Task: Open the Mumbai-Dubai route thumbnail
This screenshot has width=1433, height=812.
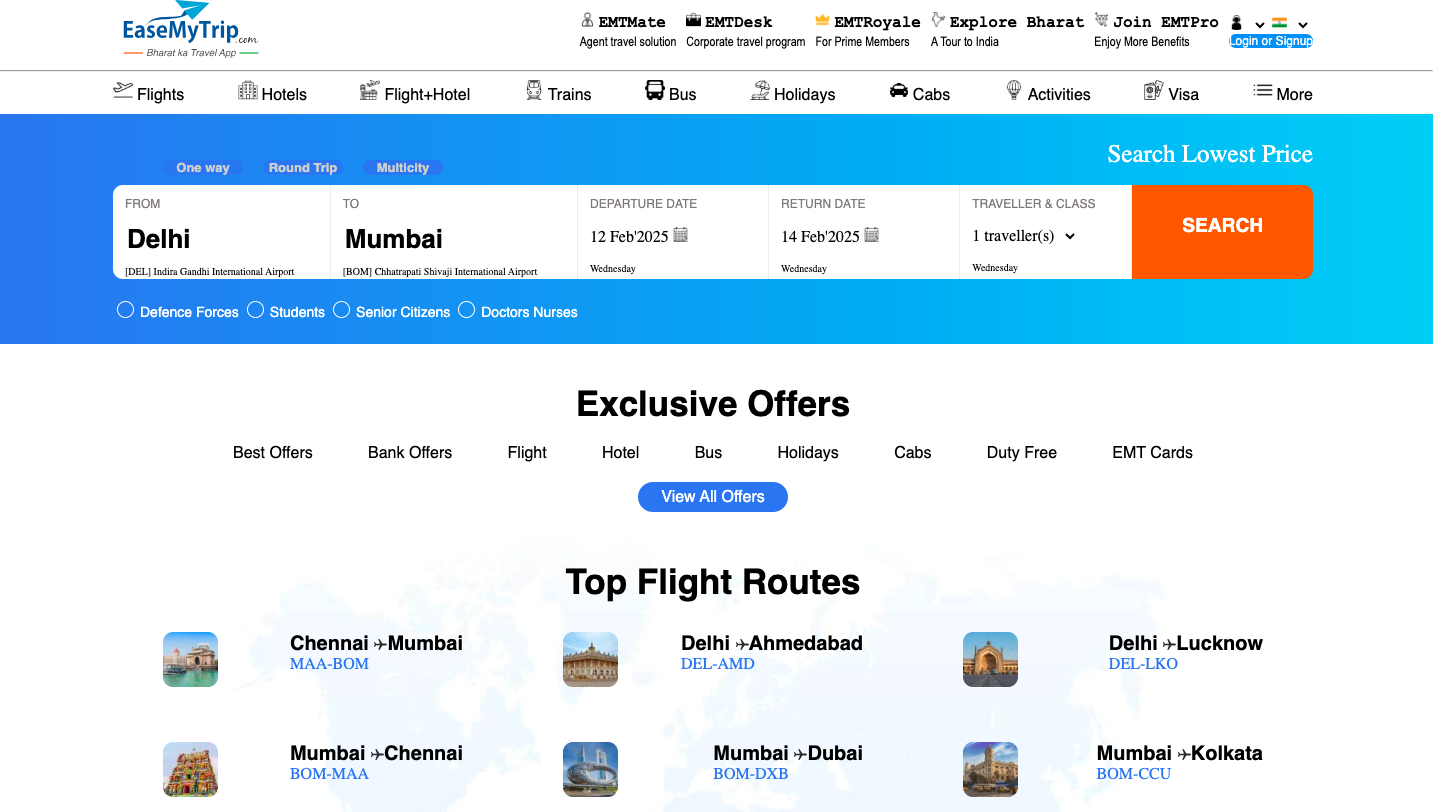Action: point(590,769)
